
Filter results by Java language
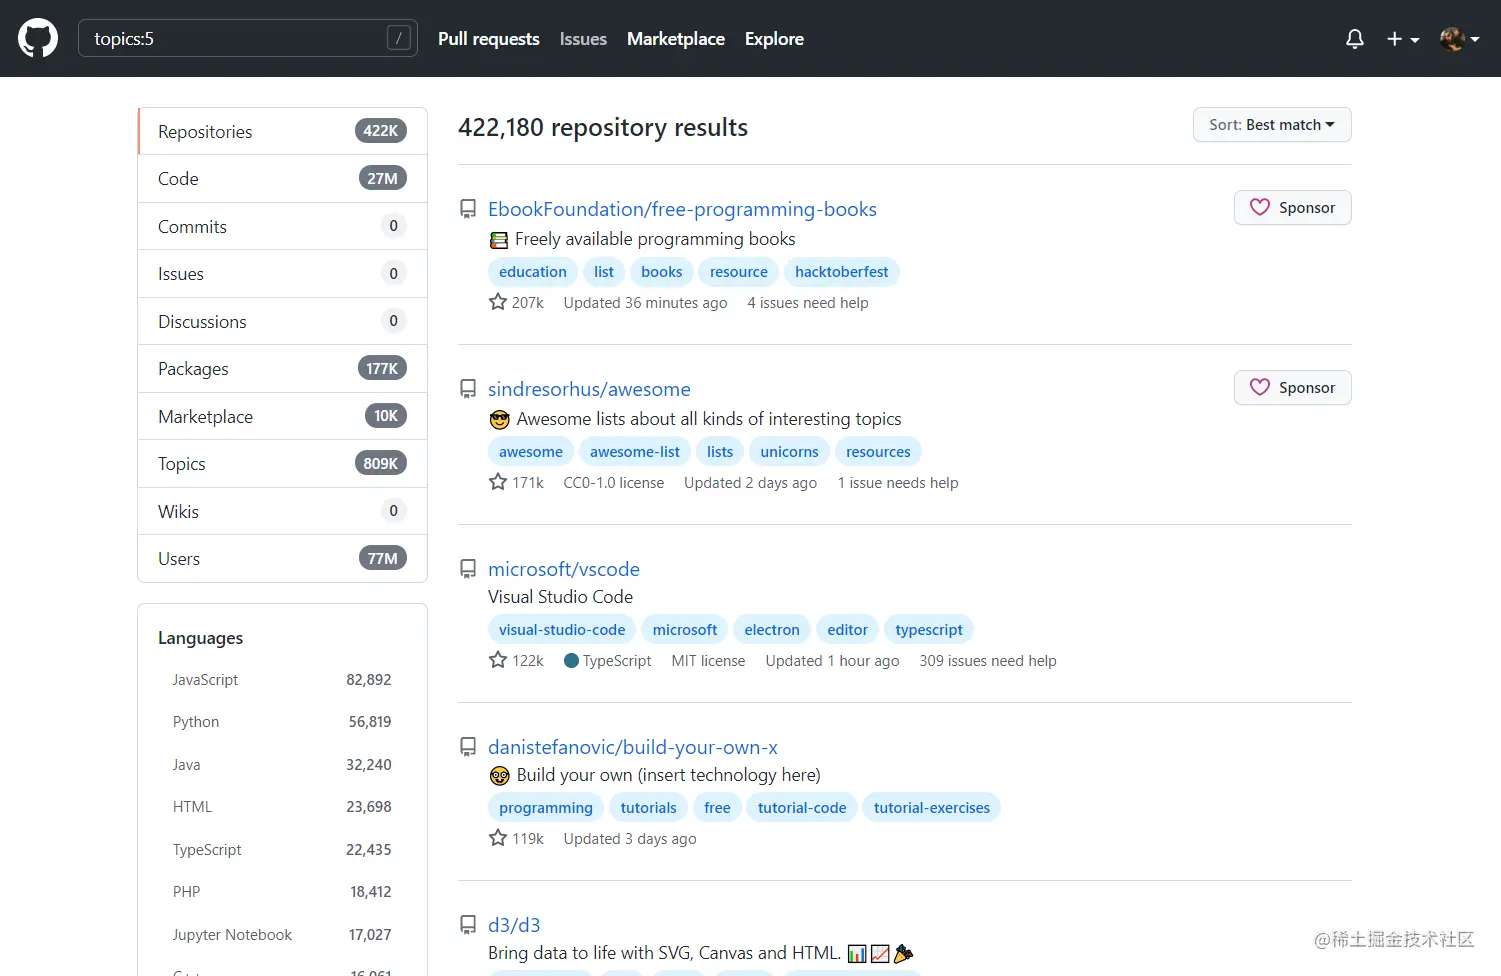pos(282,765)
